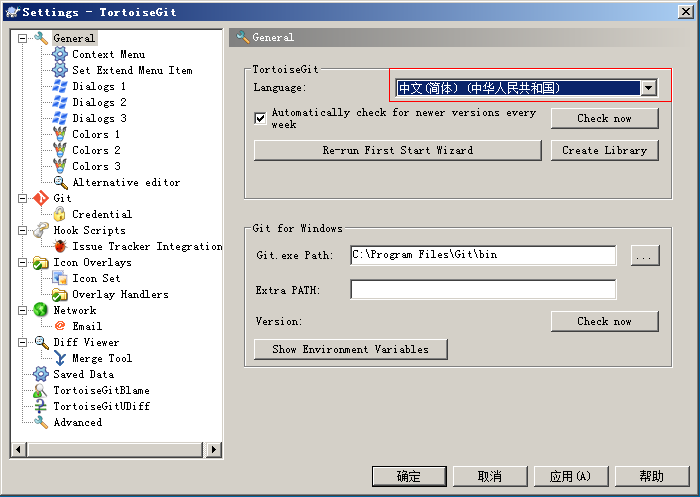Screen dimensions: 700x497
Task: Click the General wrench icon in tree
Action: [x=41, y=38]
